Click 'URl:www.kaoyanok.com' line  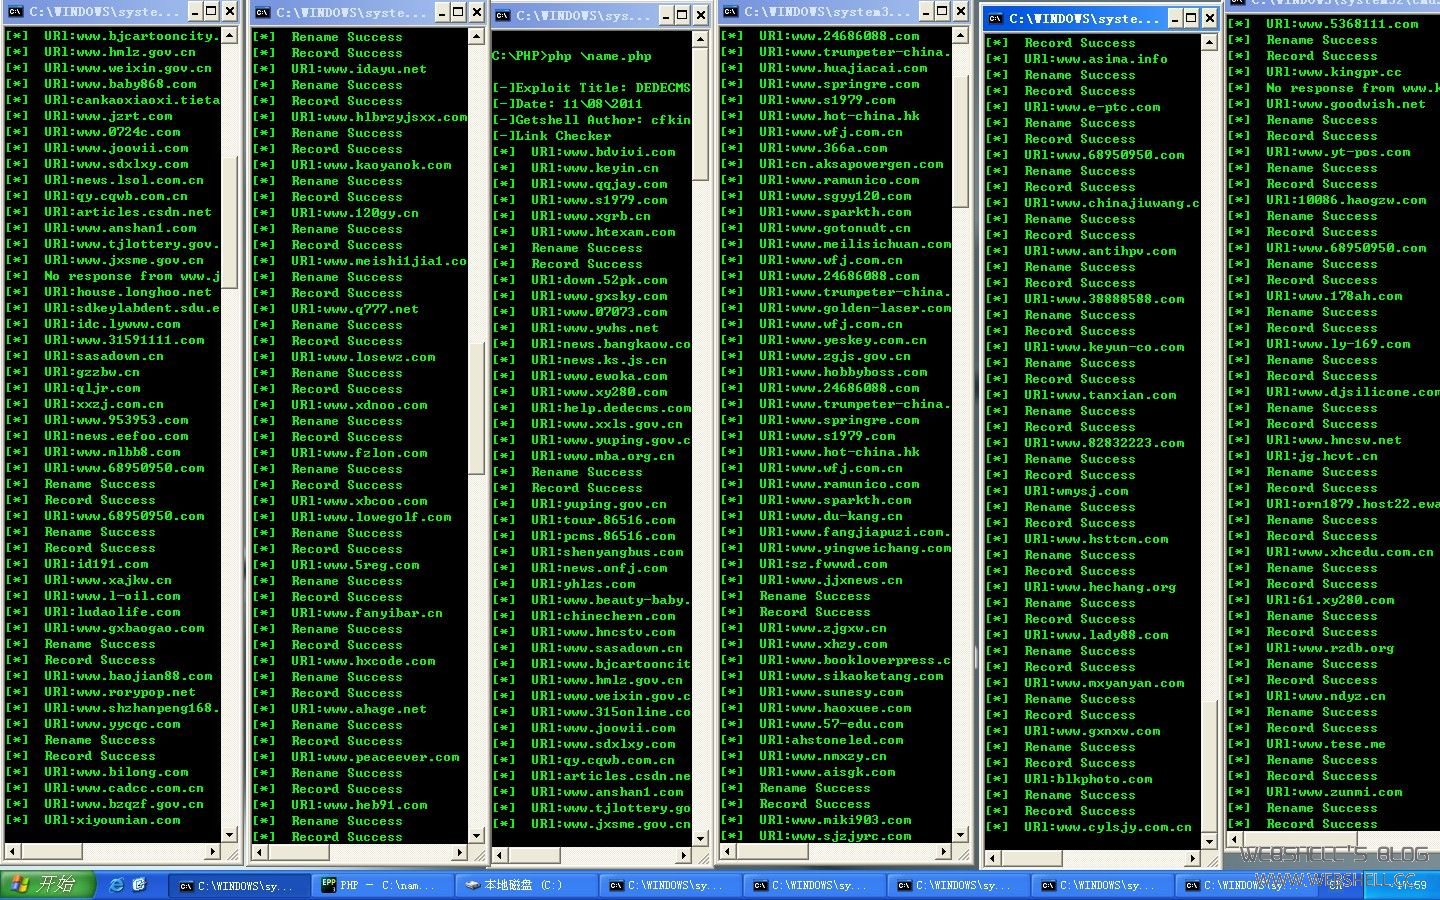(371, 165)
